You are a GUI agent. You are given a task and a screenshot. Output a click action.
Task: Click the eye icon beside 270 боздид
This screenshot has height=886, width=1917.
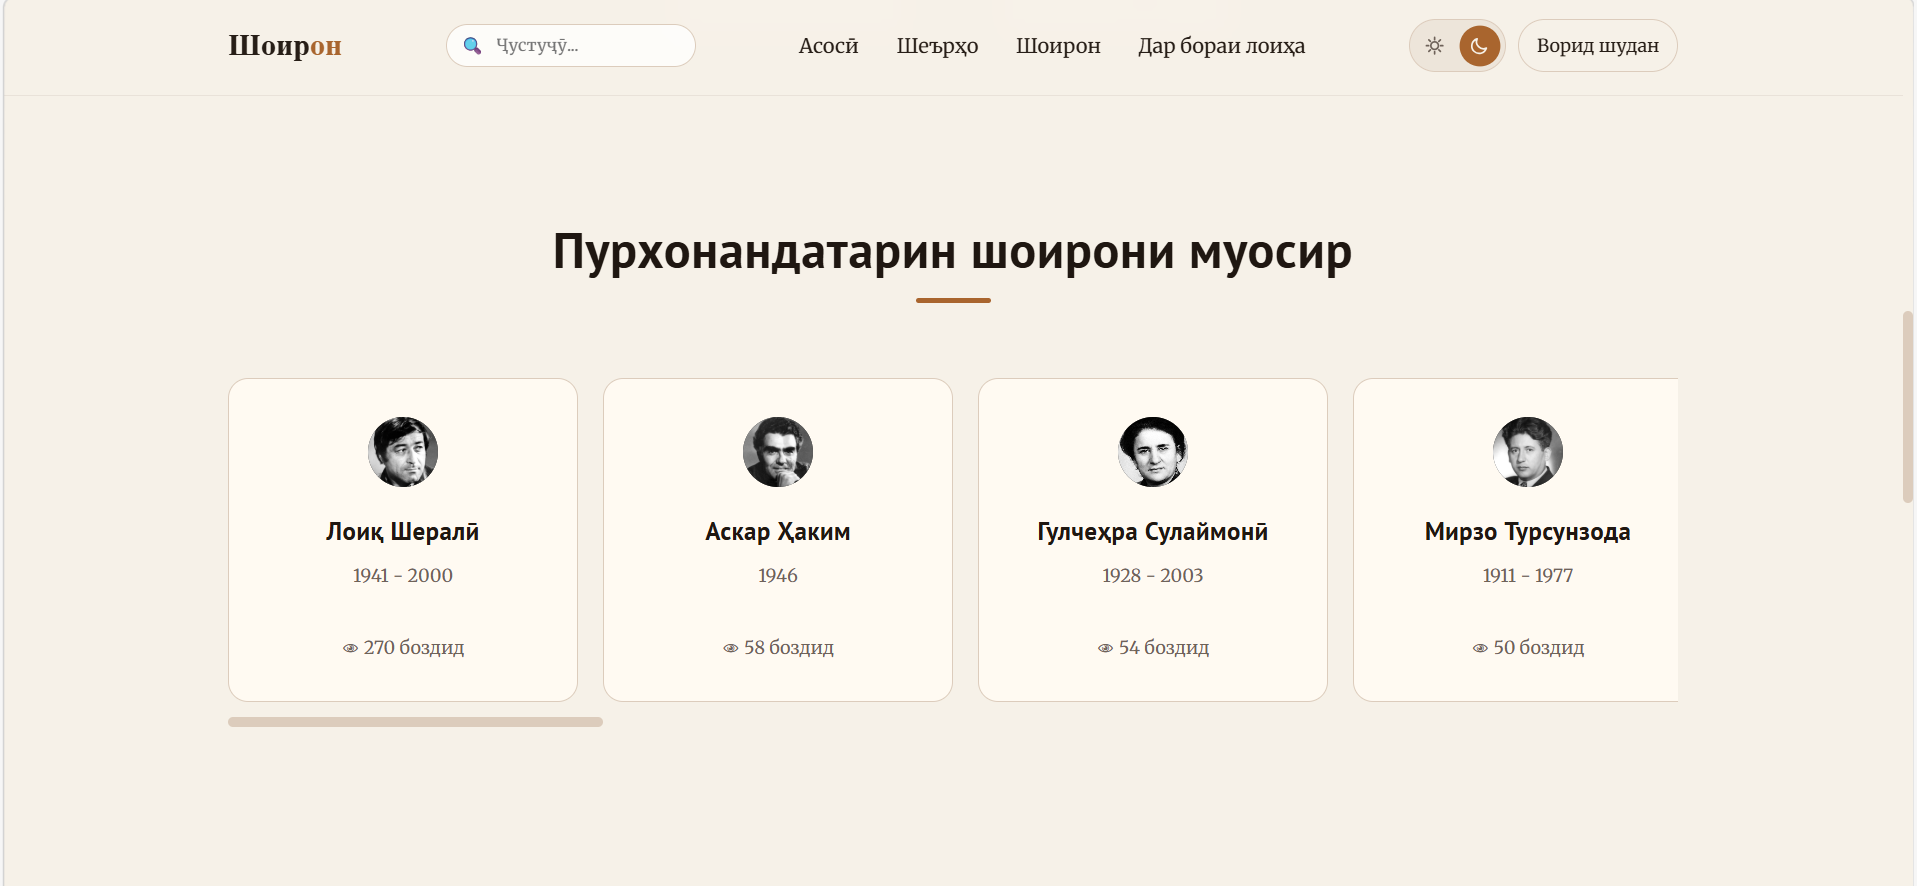[x=350, y=648]
